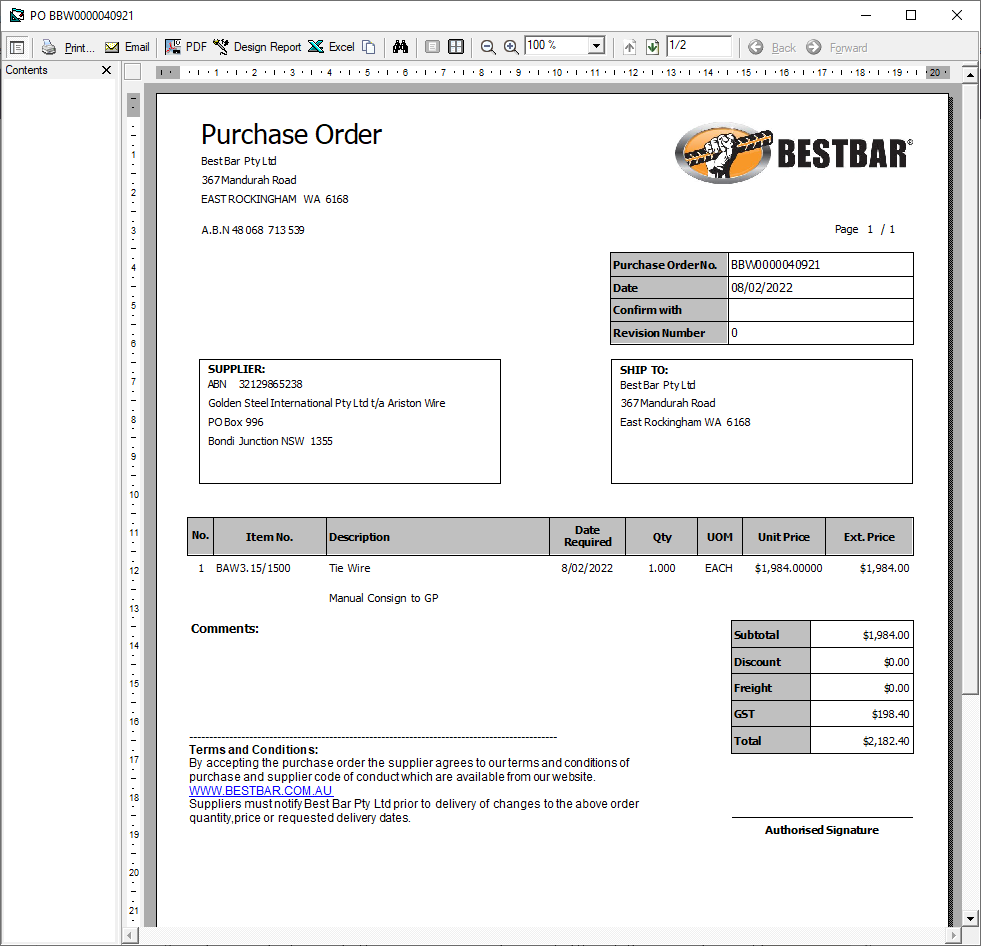Click the quantity value 1.000
The height and width of the screenshot is (946, 981).
662,568
